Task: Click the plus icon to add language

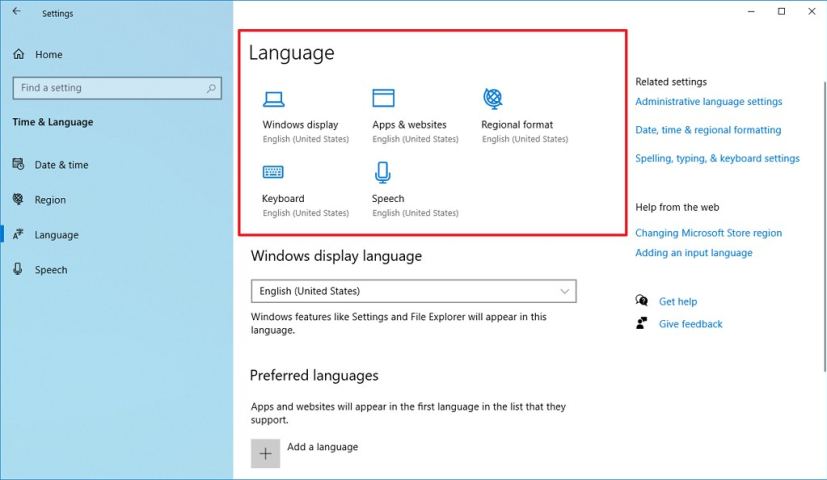Action: (265, 453)
